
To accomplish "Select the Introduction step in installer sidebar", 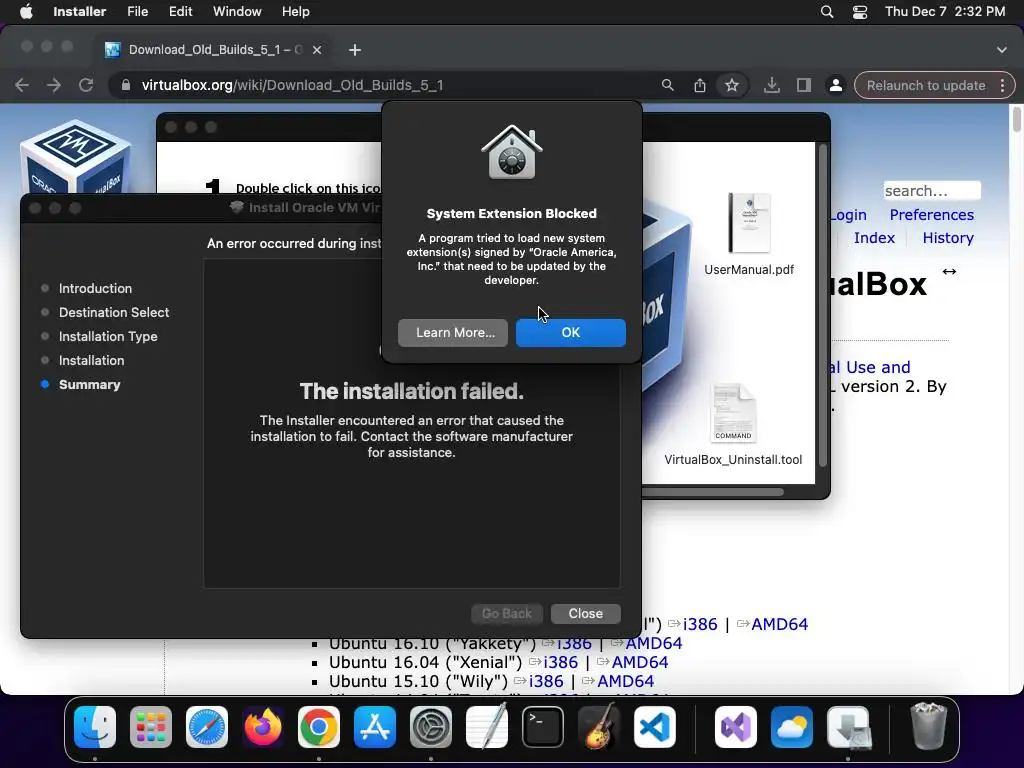I will (95, 289).
